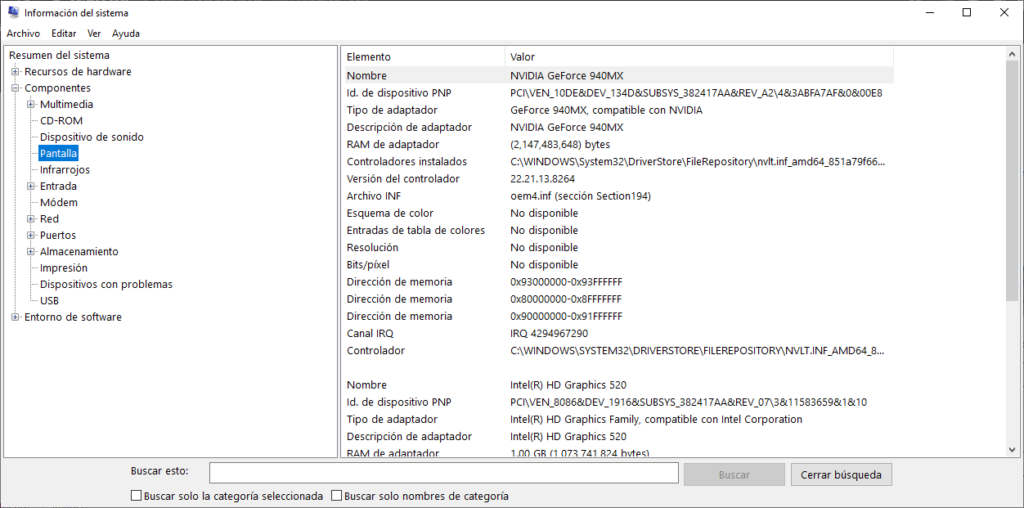The image size is (1024, 508).
Task: Click the System Information app icon in title bar
Action: (12, 12)
